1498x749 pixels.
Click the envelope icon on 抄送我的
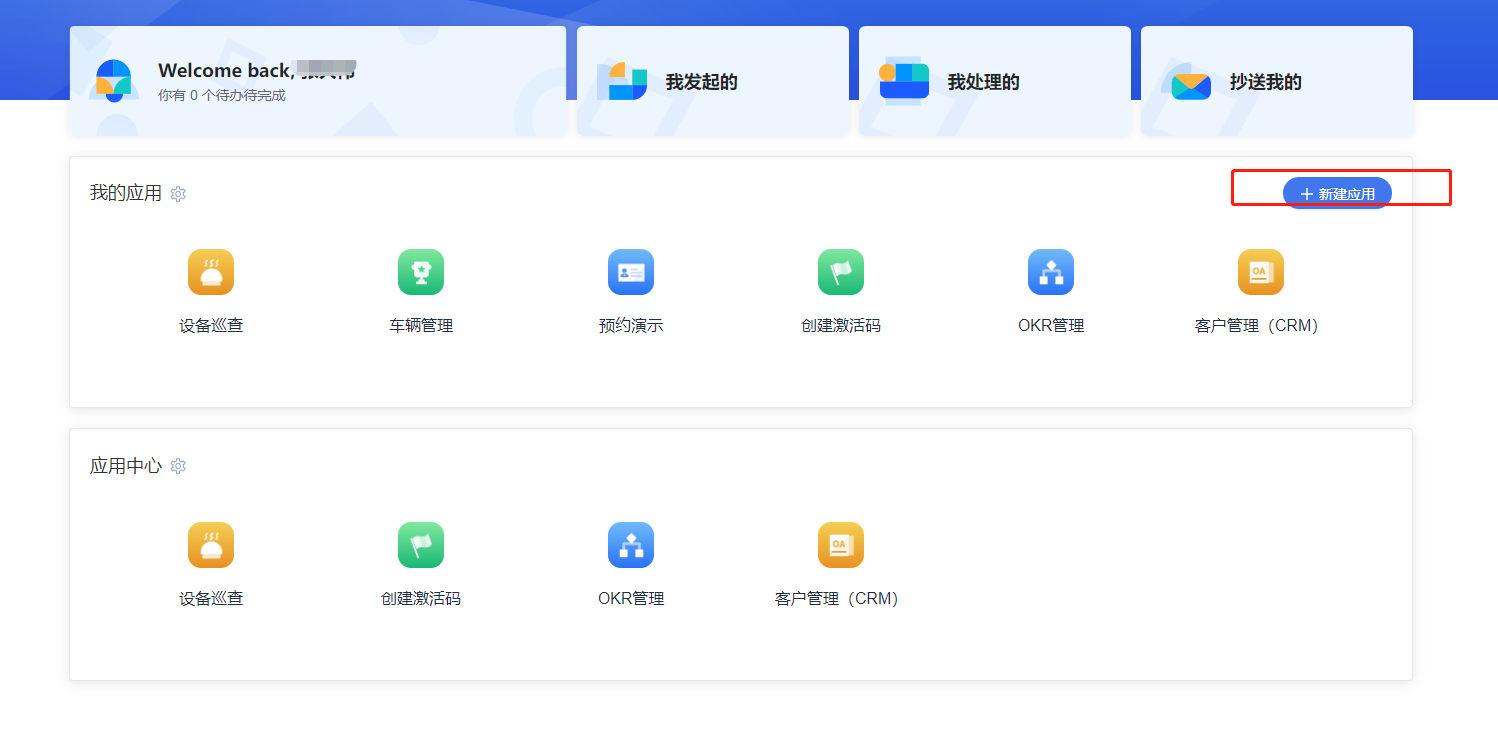[1191, 85]
